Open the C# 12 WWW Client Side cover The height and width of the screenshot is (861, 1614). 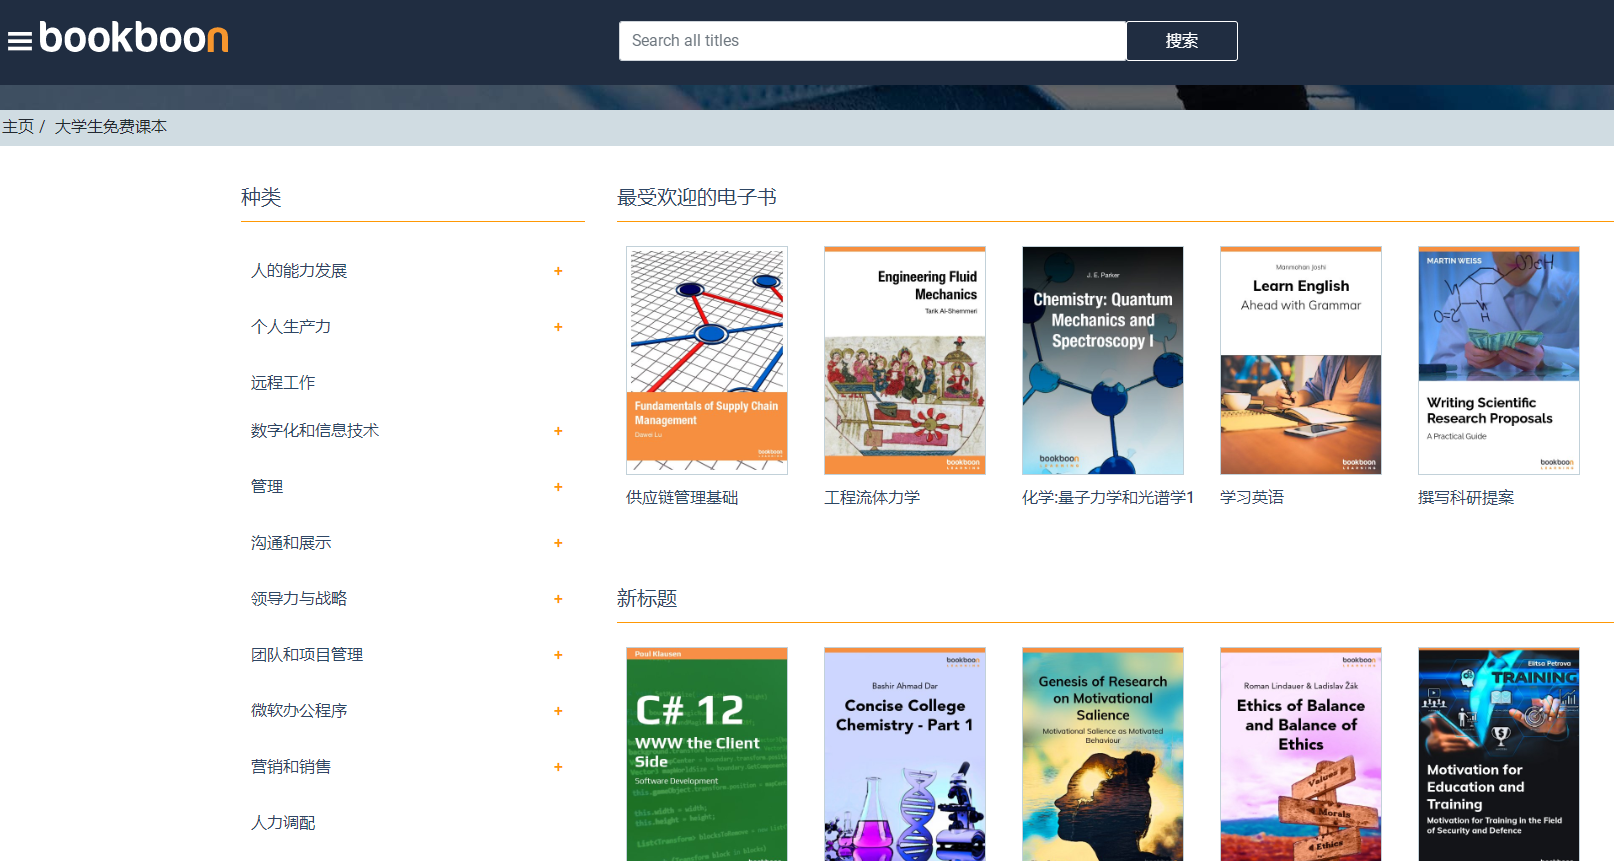coord(707,754)
